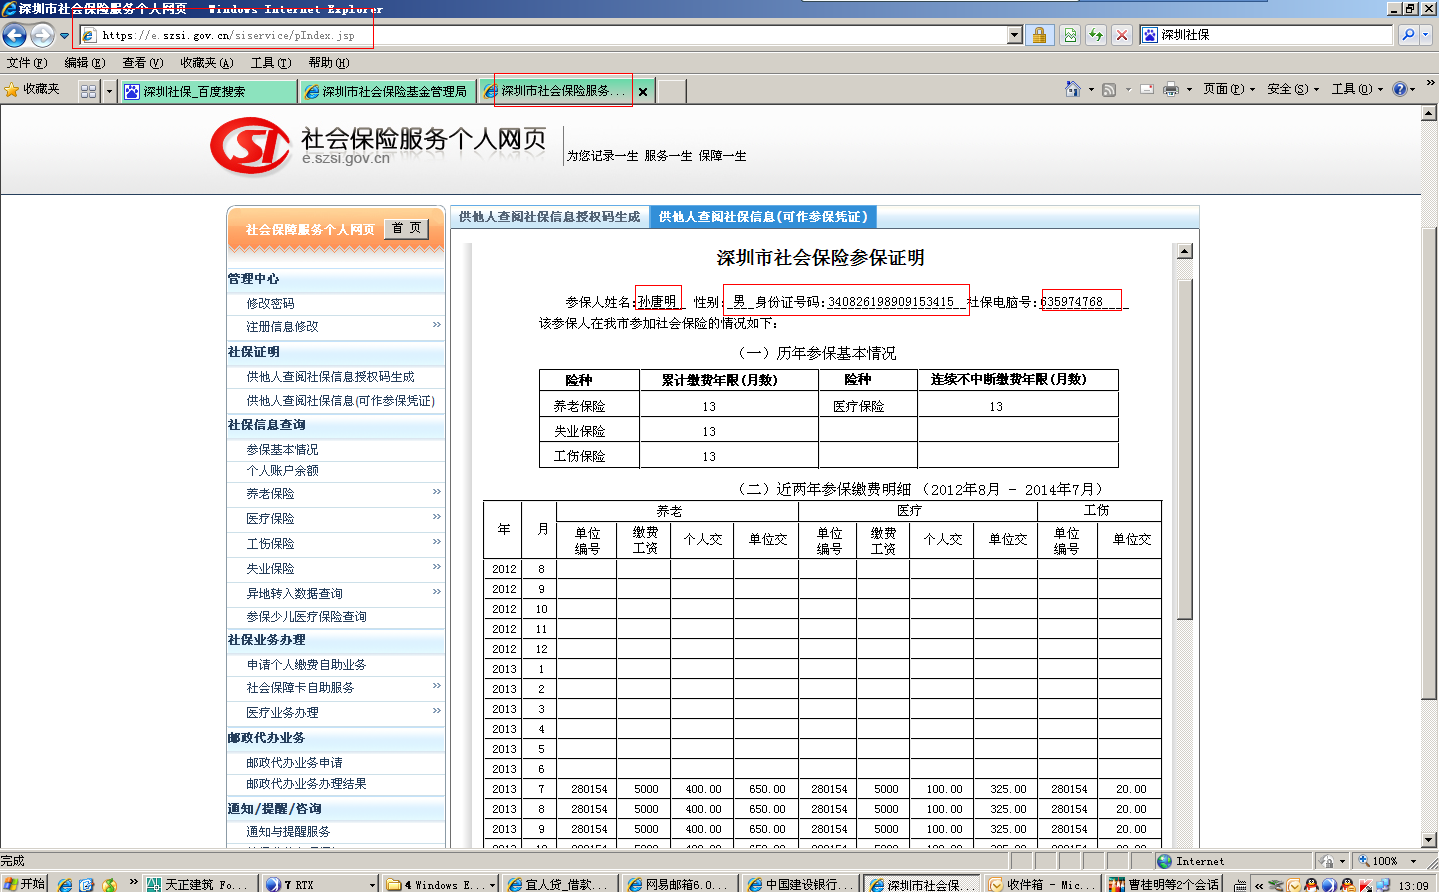1439x892 pixels.
Task: Click the browser Back arrow button
Action: point(14,36)
